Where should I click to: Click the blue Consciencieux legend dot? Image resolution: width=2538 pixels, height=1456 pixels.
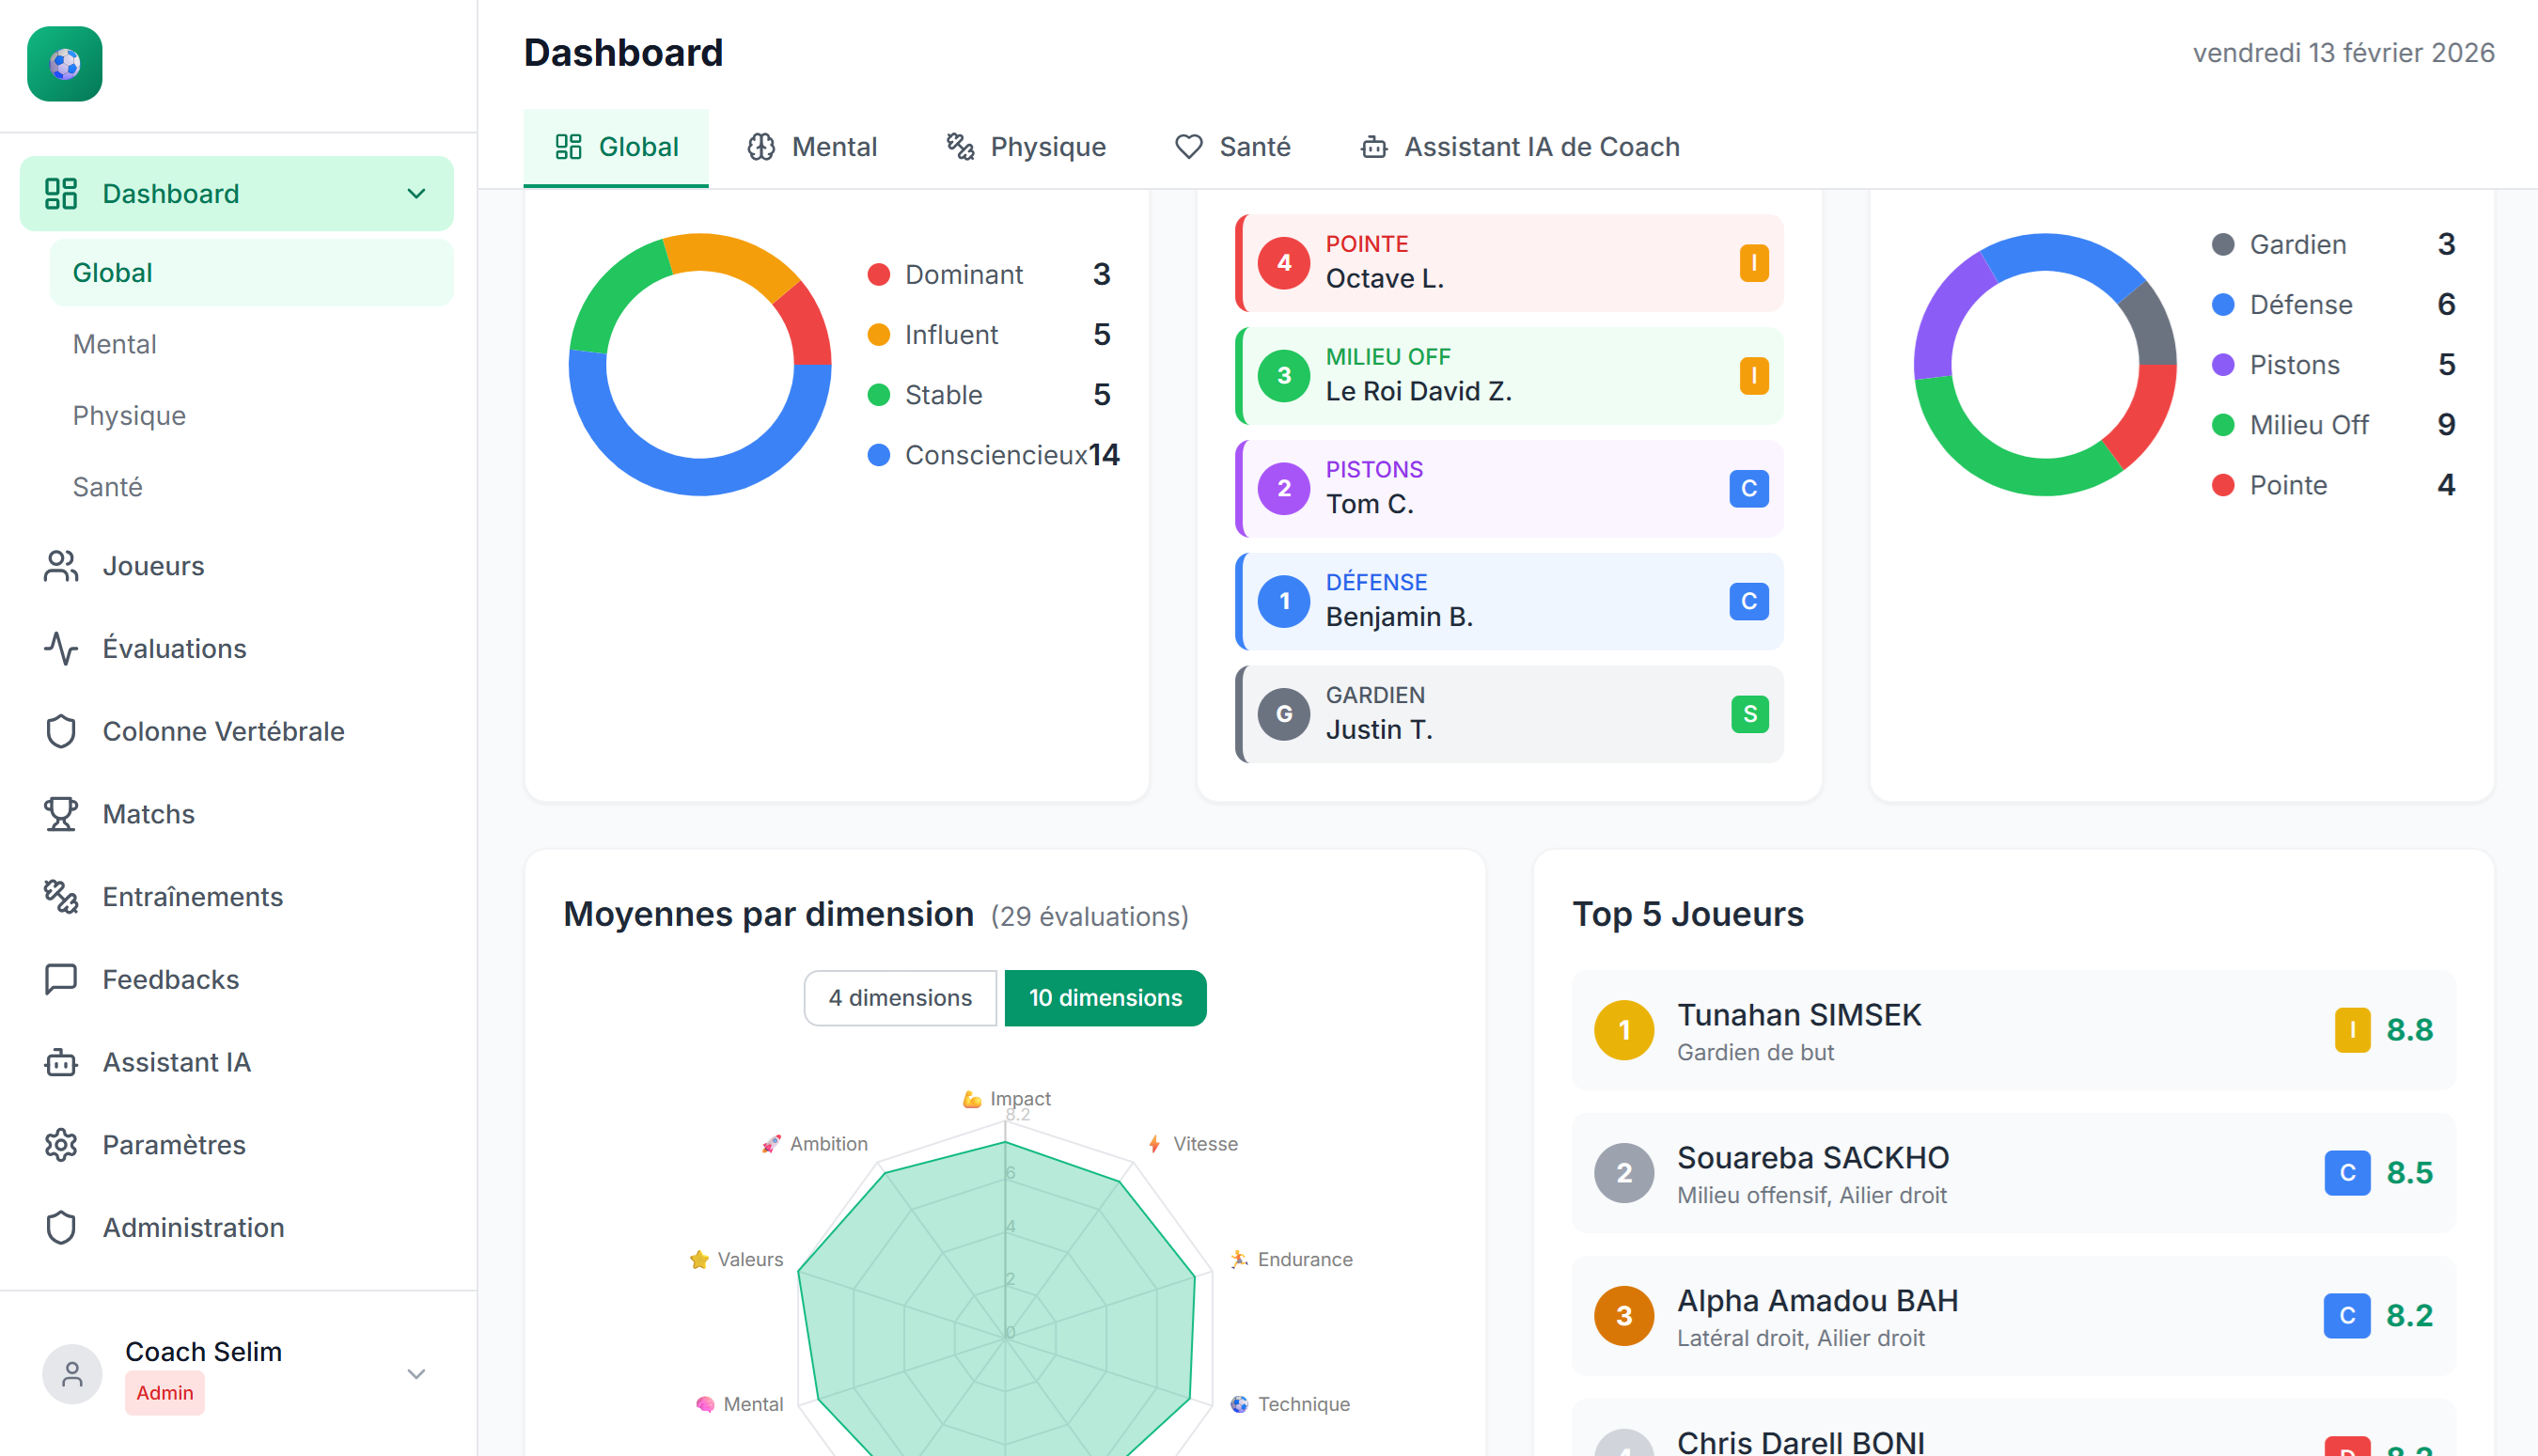pyautogui.click(x=879, y=455)
